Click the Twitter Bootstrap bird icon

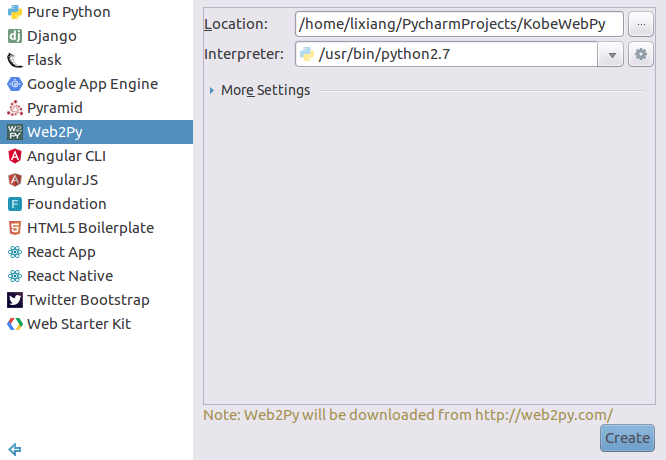tap(15, 300)
